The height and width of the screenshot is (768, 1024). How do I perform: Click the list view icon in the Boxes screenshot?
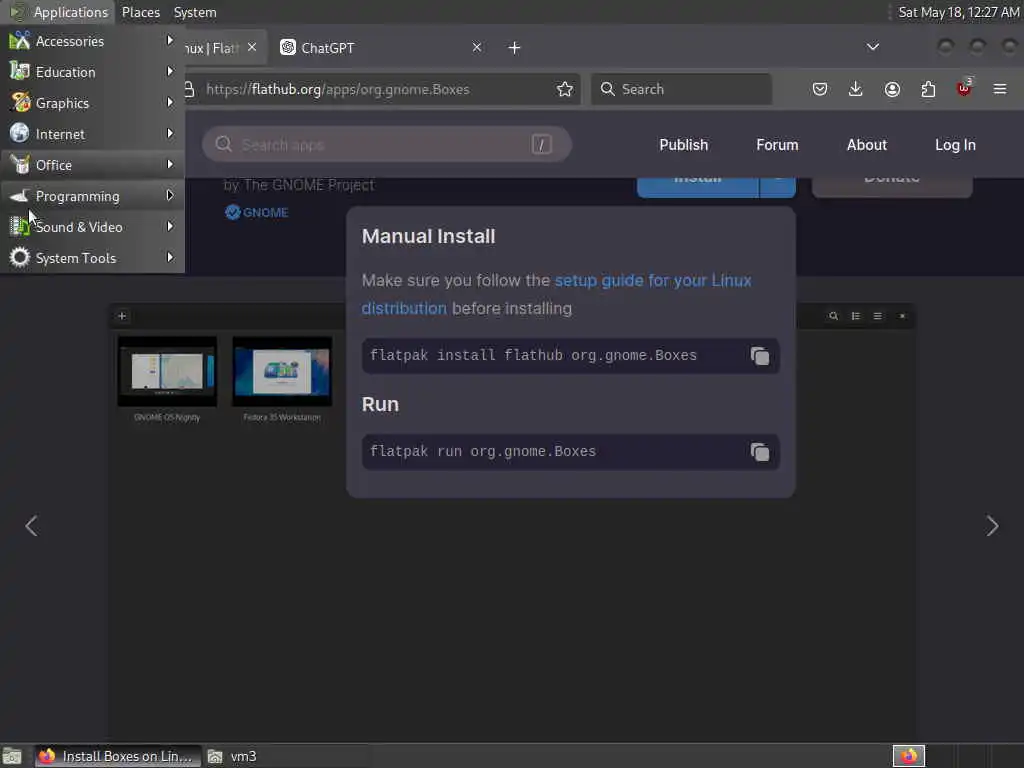tap(856, 316)
